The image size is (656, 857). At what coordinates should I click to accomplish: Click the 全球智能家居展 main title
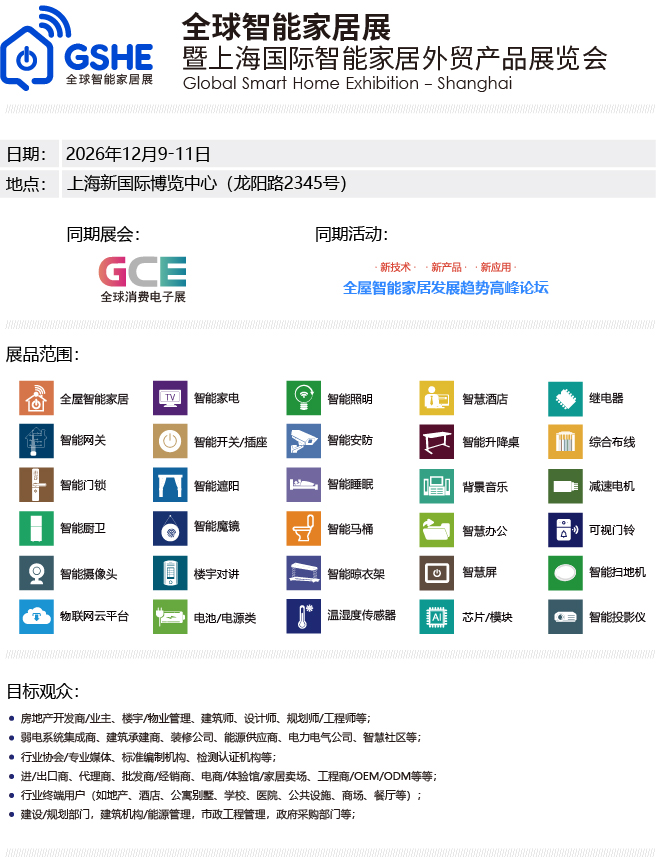pyautogui.click(x=286, y=27)
